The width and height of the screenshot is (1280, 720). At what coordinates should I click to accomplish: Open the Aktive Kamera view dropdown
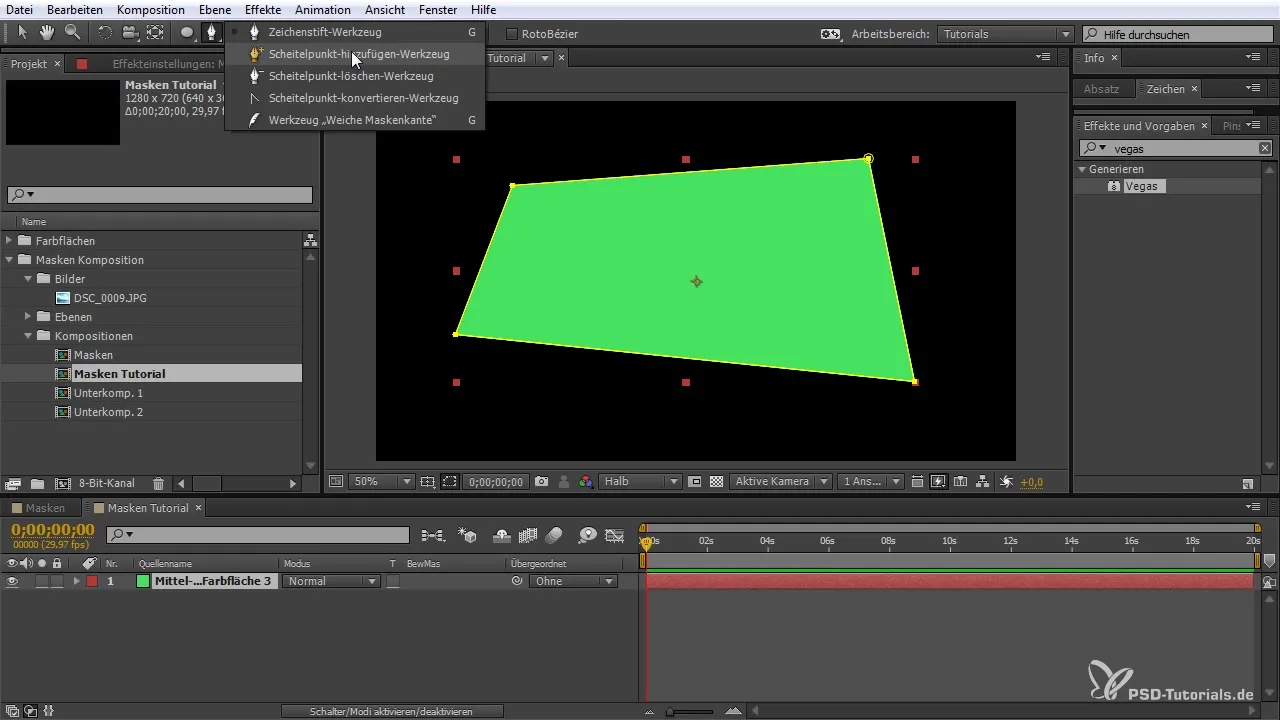[781, 481]
